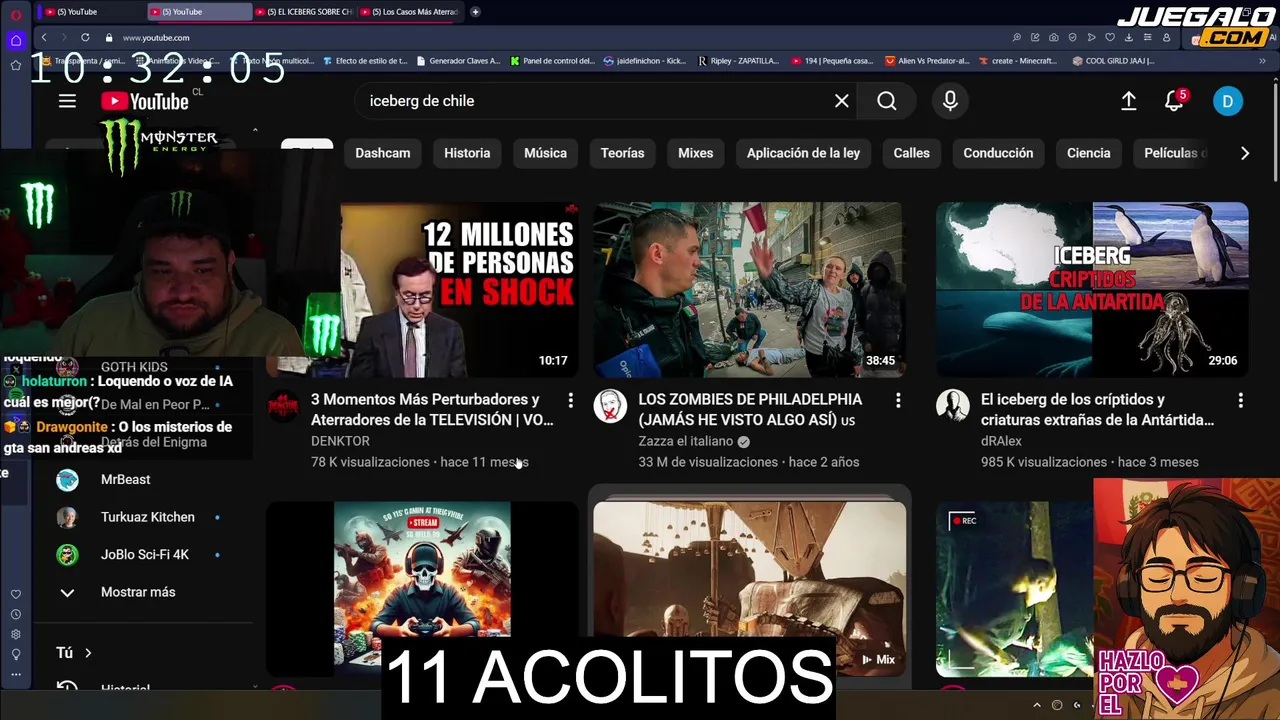1280x720 pixels.
Task: Select the Música filter chip
Action: tap(545, 153)
